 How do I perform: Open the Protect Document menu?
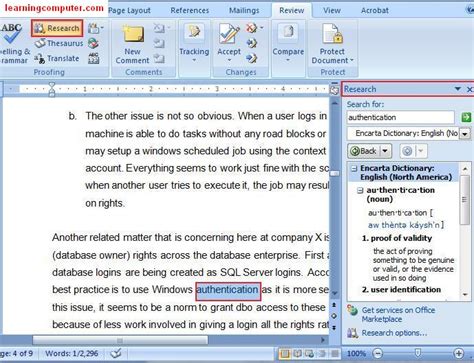(x=332, y=44)
